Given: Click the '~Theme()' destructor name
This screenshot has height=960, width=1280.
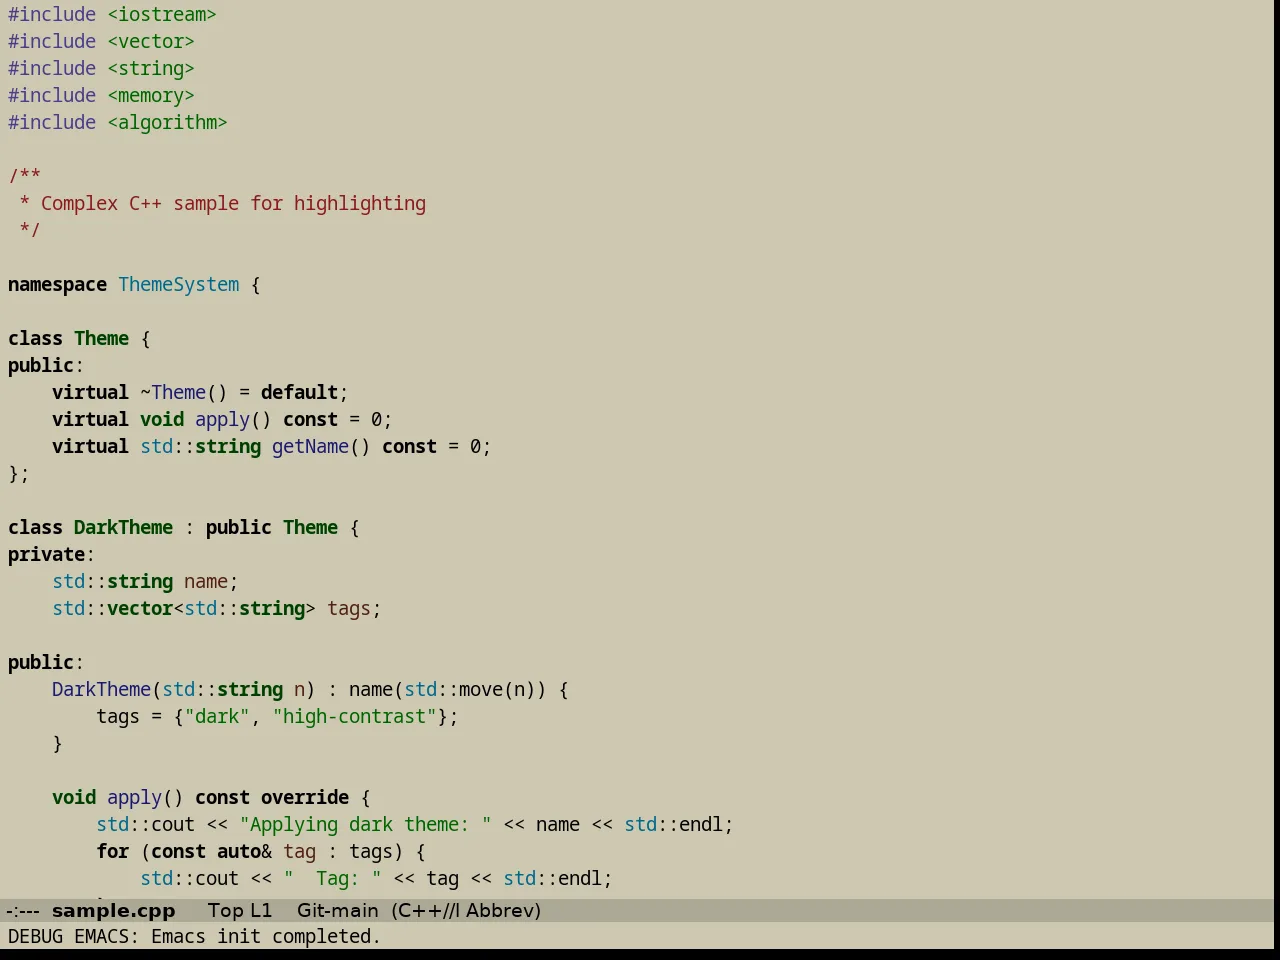Looking at the screenshot, I should tap(184, 393).
